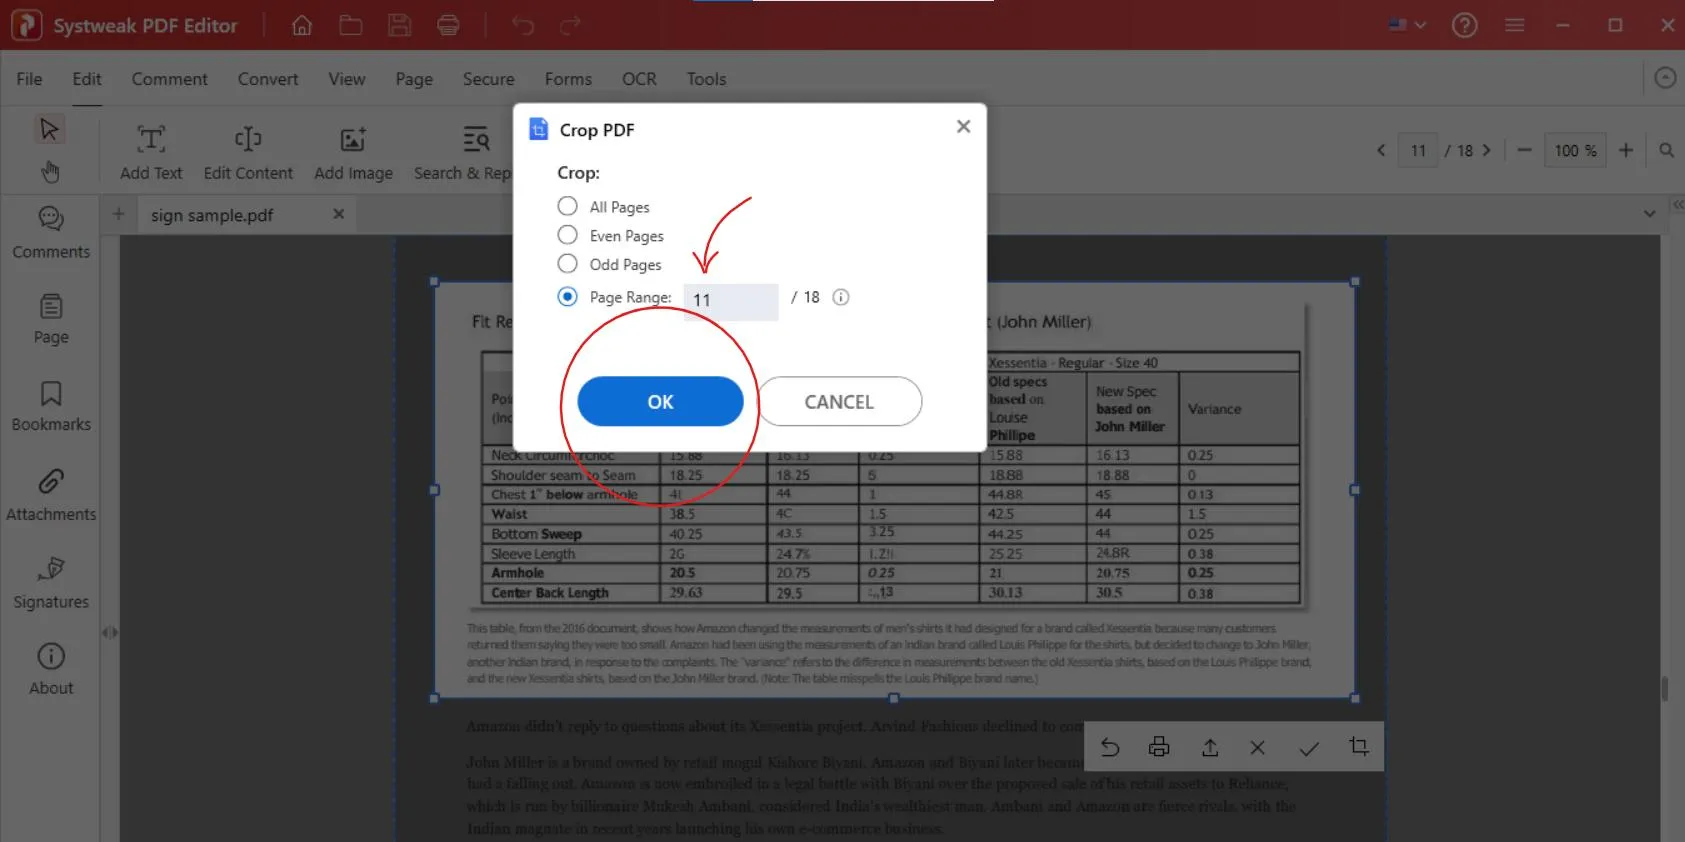The height and width of the screenshot is (842, 1685).
Task: Open the Comments sidebar panel
Action: (51, 232)
